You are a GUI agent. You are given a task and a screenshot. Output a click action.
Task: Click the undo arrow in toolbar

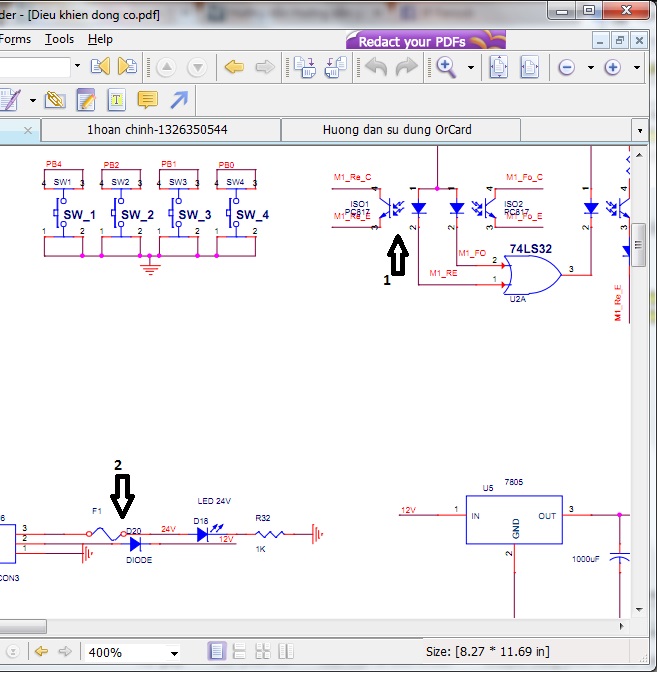(x=376, y=68)
